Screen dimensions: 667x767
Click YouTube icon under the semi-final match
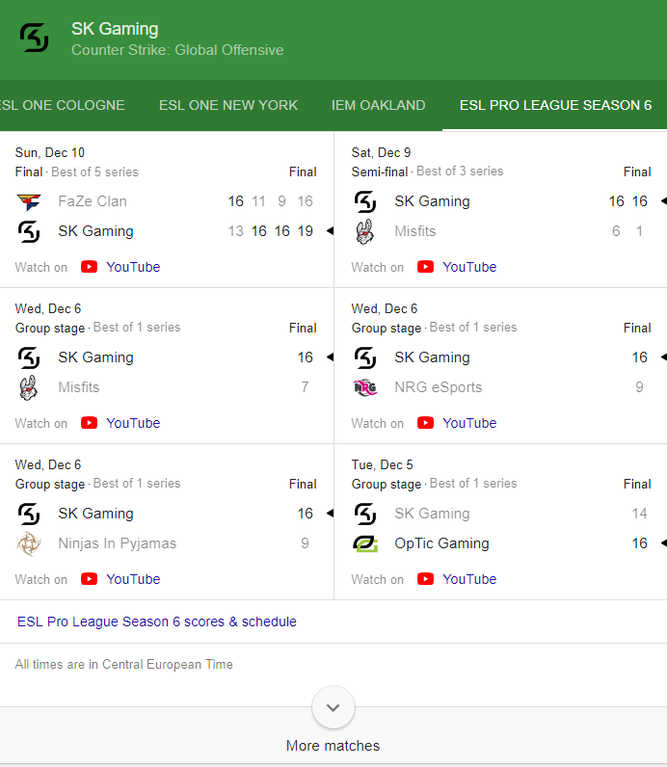(425, 267)
